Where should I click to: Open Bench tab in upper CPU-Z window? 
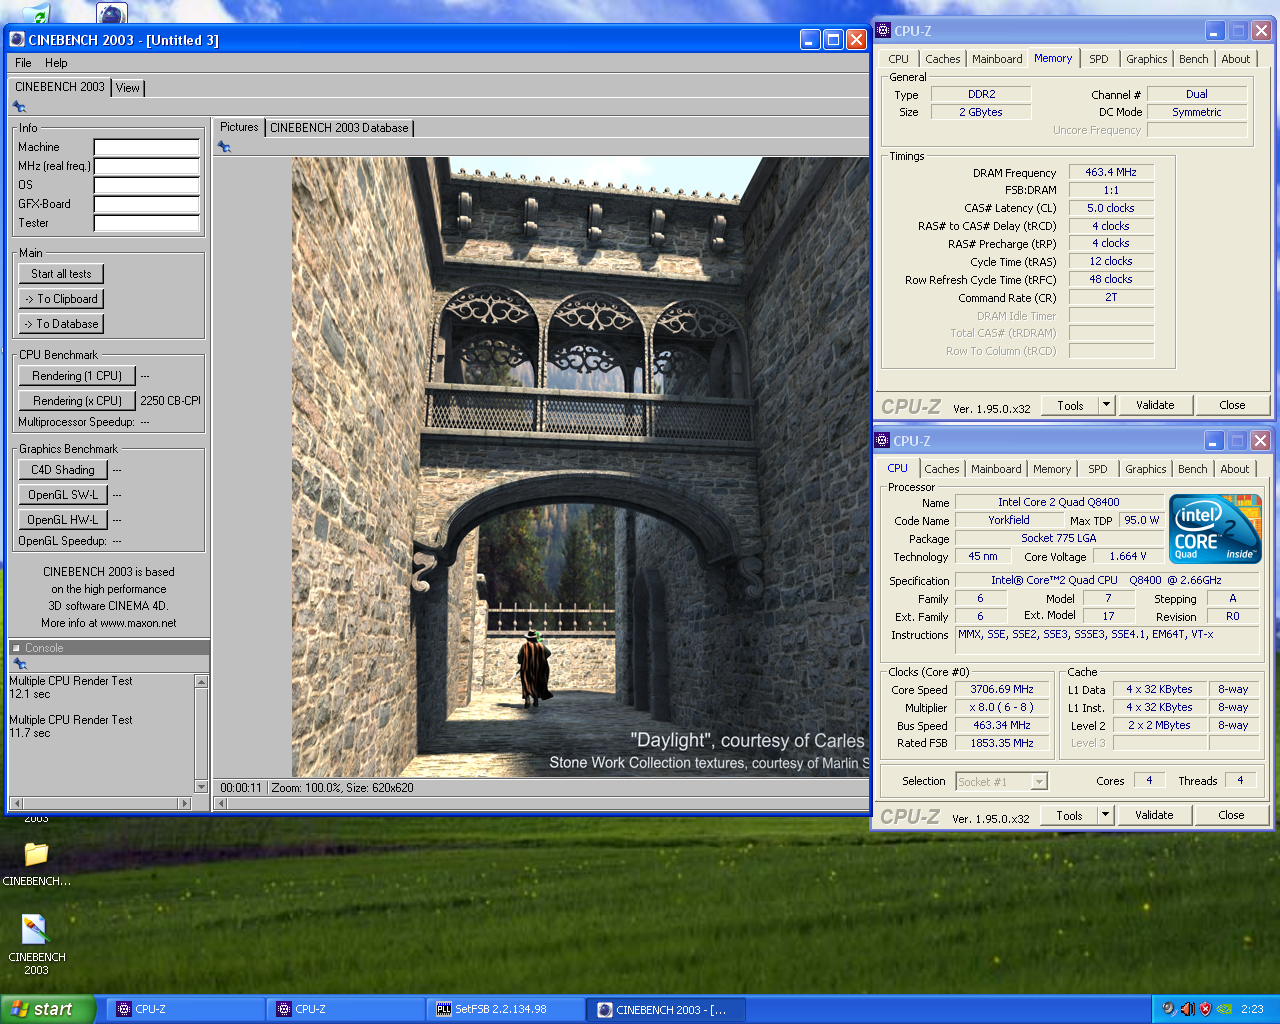pos(1193,59)
